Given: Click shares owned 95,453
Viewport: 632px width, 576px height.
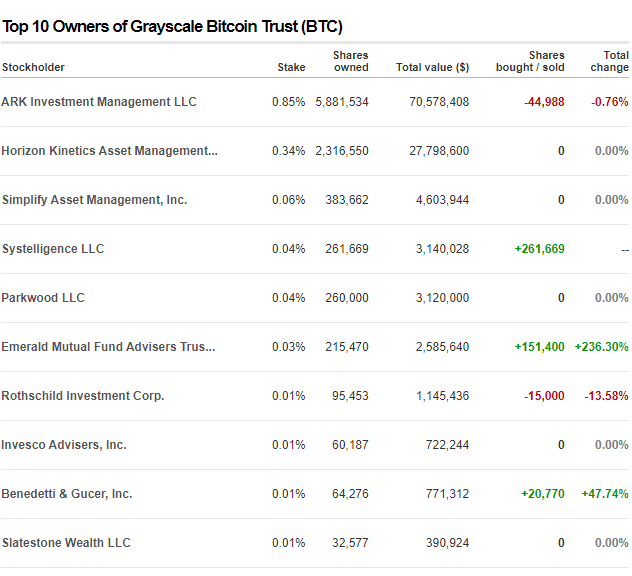Looking at the screenshot, I should tap(350, 395).
